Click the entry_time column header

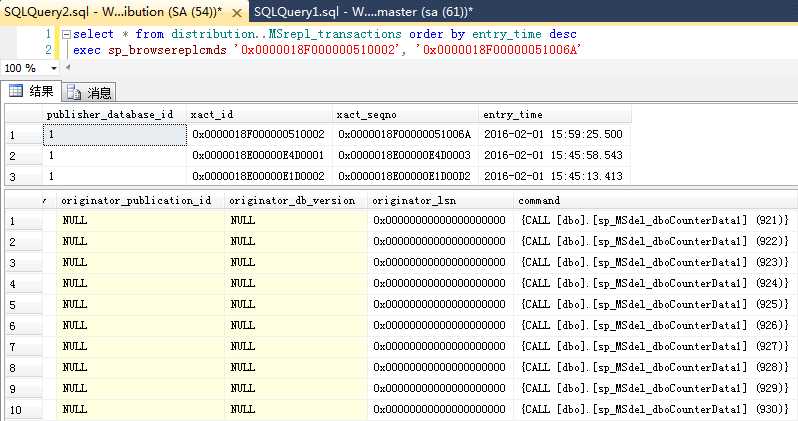pos(555,115)
